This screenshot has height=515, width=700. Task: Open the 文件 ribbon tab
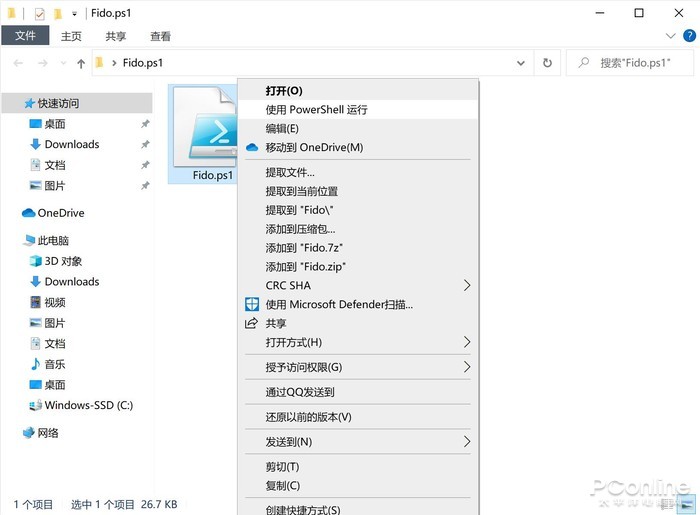(x=25, y=36)
